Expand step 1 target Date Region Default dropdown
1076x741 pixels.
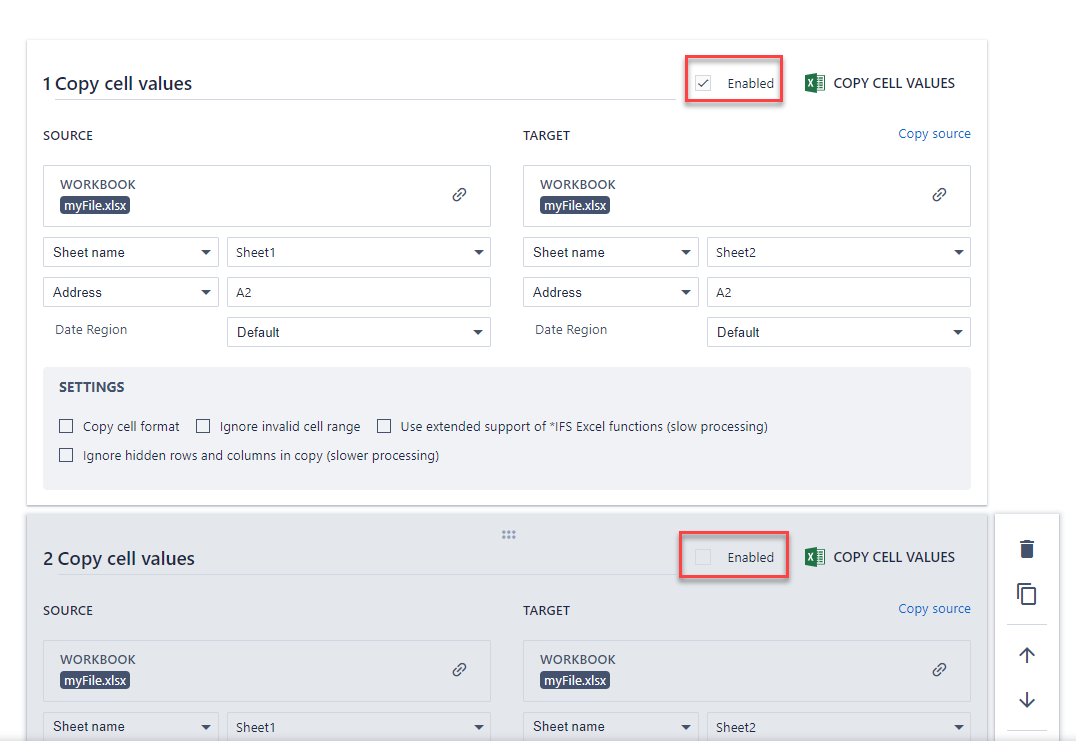coord(838,332)
